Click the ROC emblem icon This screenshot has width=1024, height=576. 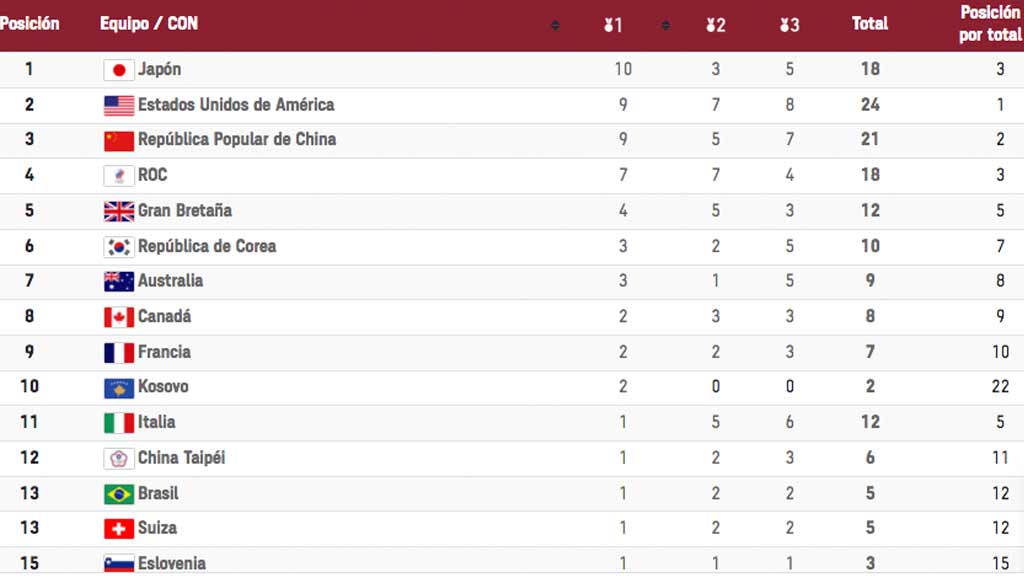[119, 176]
